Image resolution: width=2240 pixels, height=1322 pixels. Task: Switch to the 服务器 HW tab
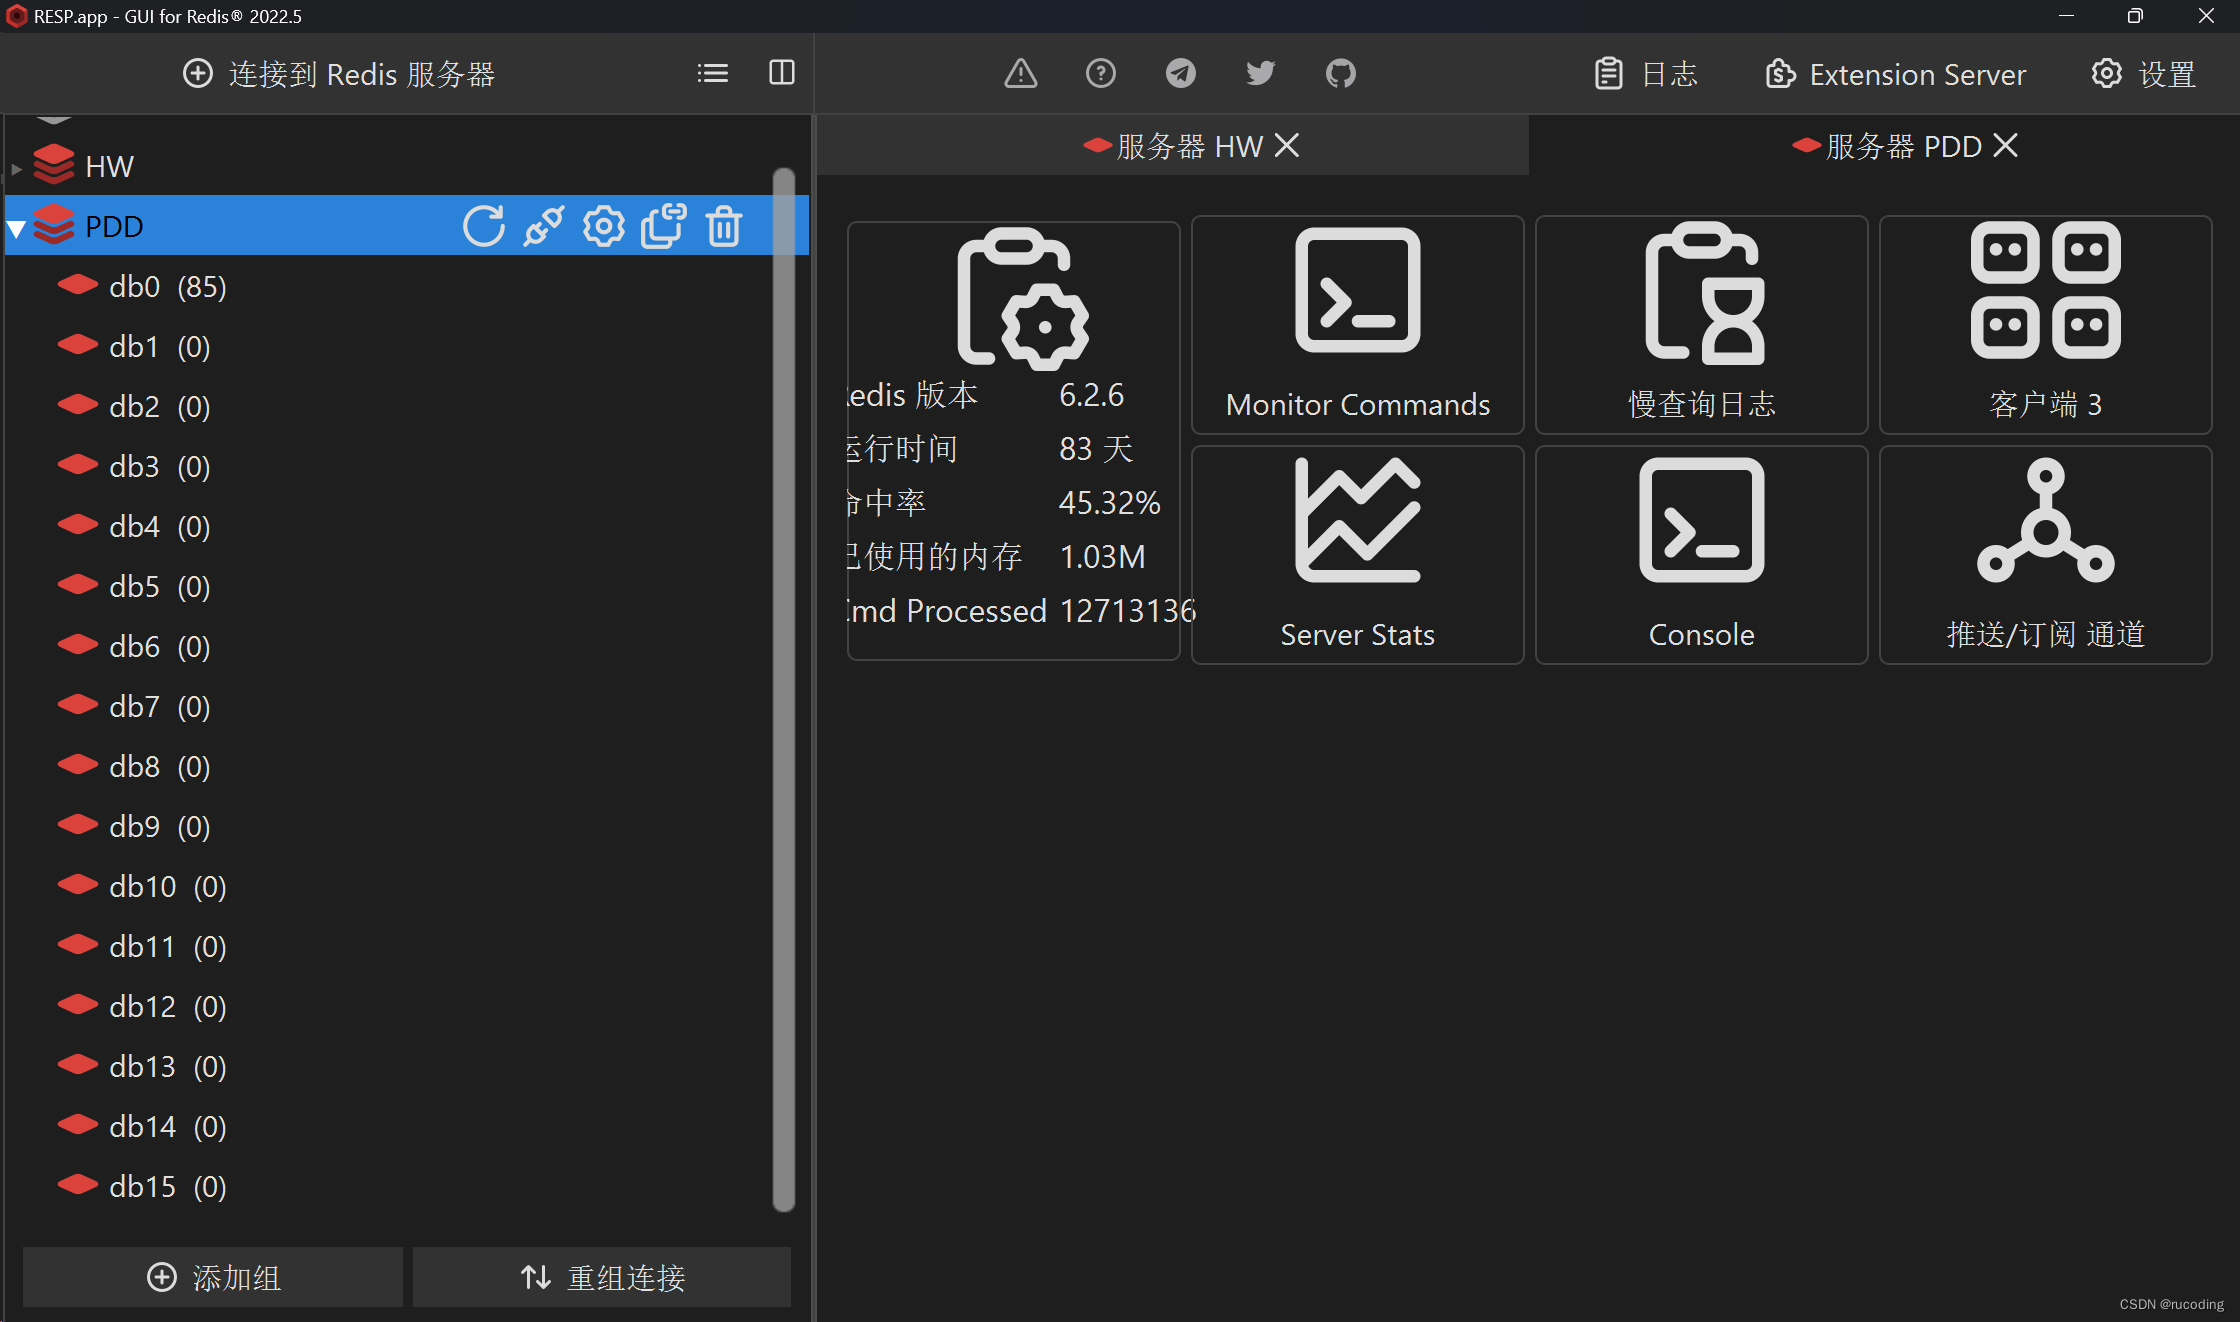click(1173, 146)
